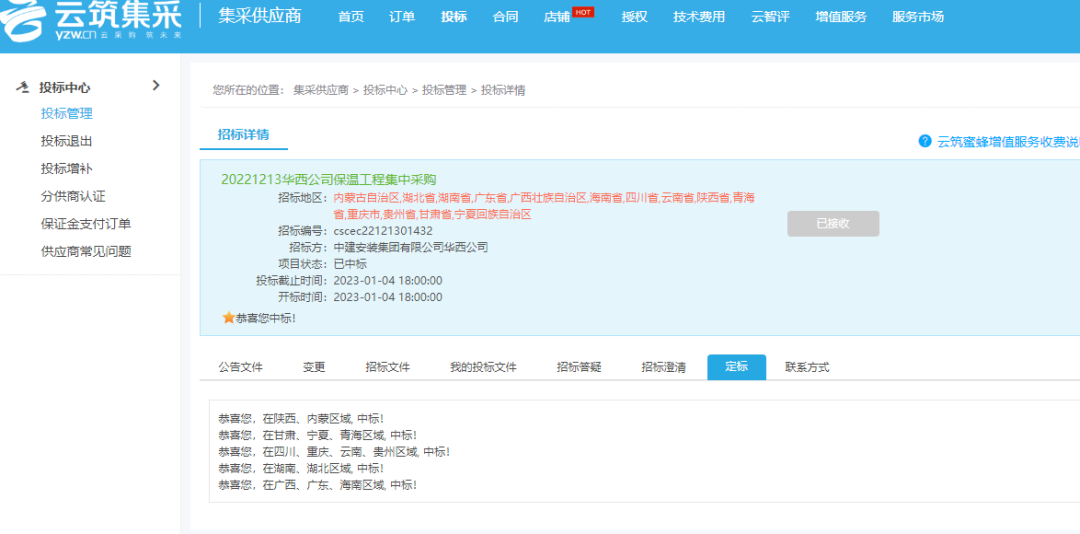The image size is (1080, 534).
Task: Open 合同 in the top menu
Action: click(506, 17)
